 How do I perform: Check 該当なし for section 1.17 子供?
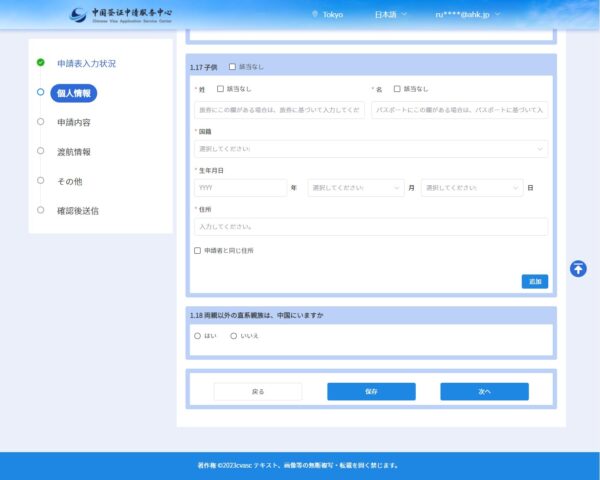click(233, 67)
